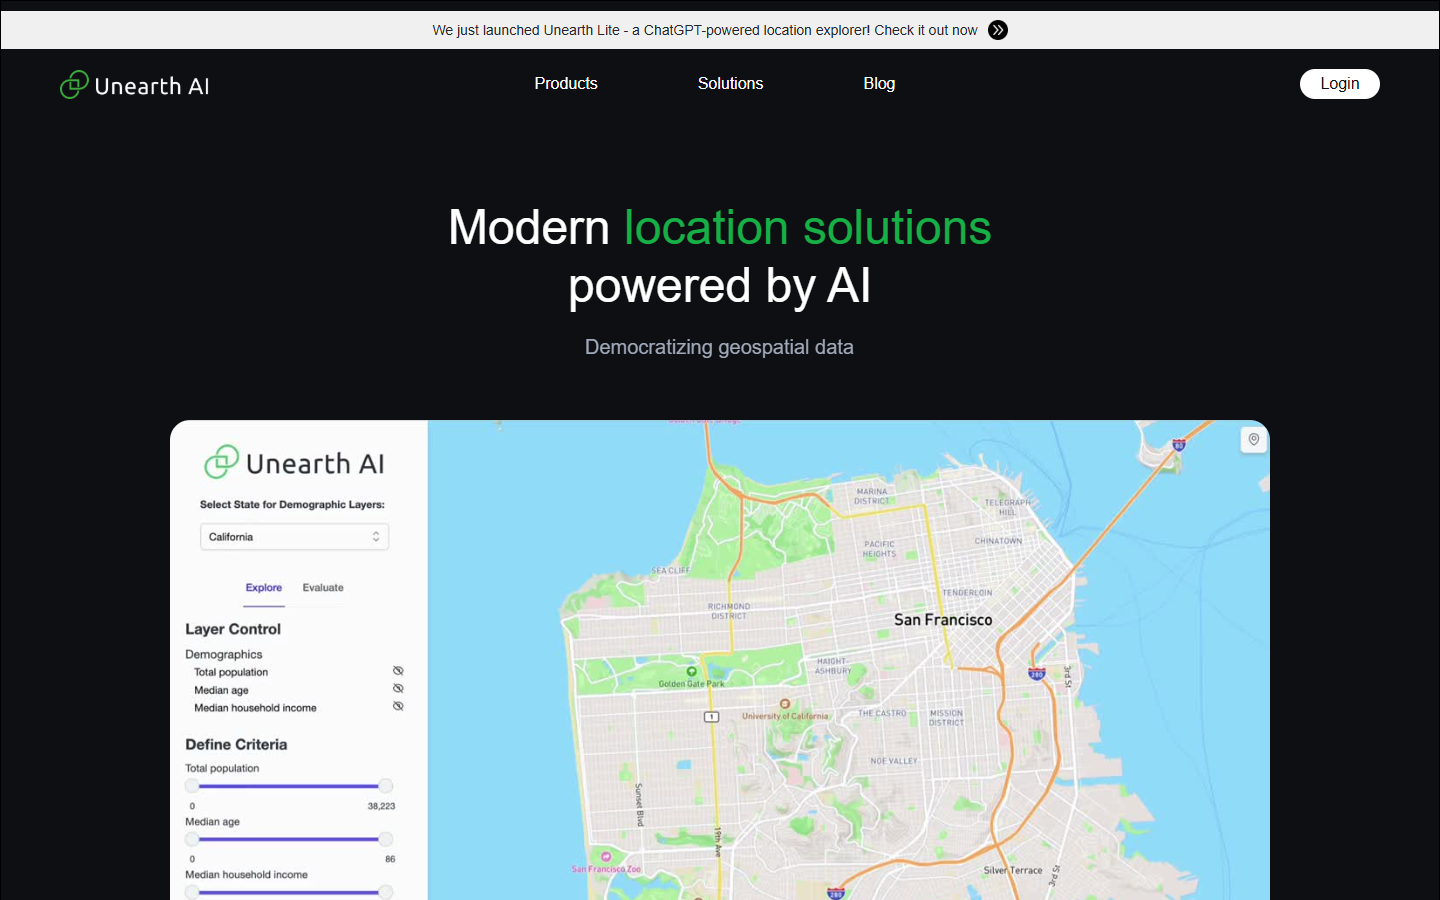This screenshot has width=1440, height=900.
Task: Open the California state dropdown
Action: pos(294,537)
